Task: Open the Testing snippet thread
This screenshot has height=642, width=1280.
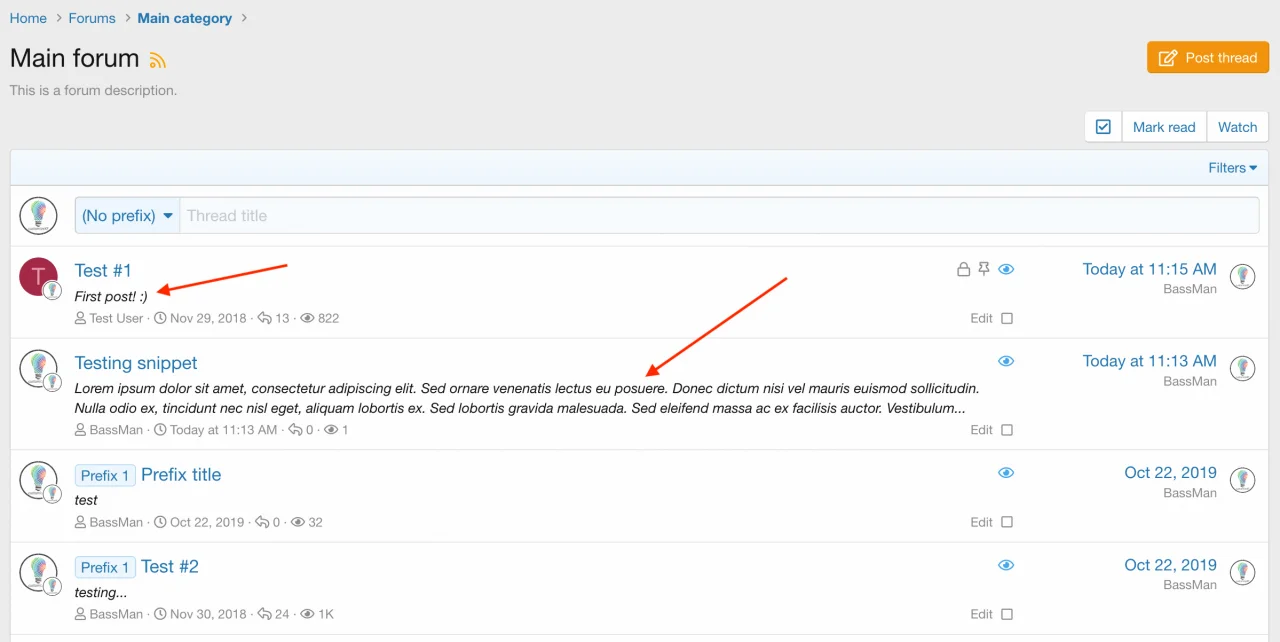Action: coord(136,362)
